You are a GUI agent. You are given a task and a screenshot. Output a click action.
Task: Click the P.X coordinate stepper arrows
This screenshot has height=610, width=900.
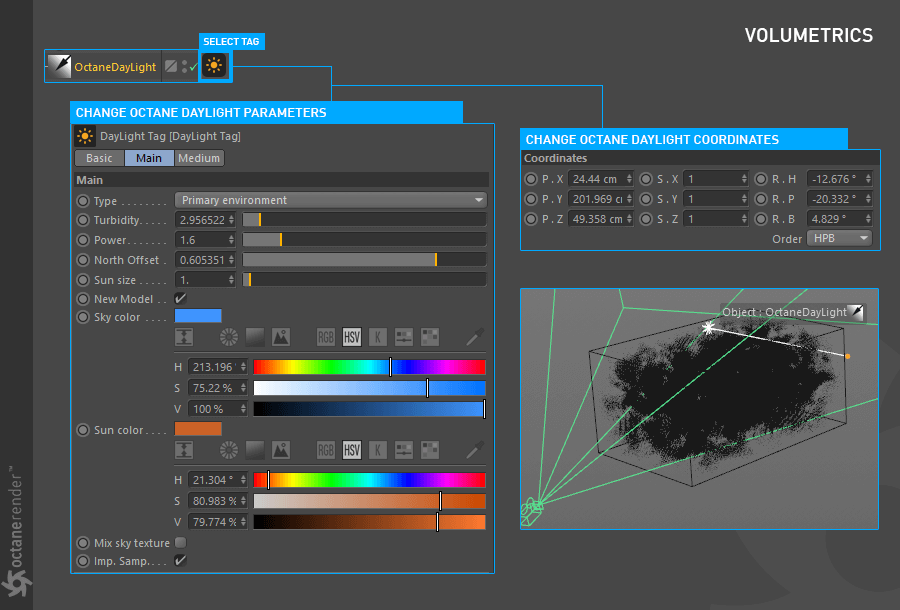pos(629,179)
